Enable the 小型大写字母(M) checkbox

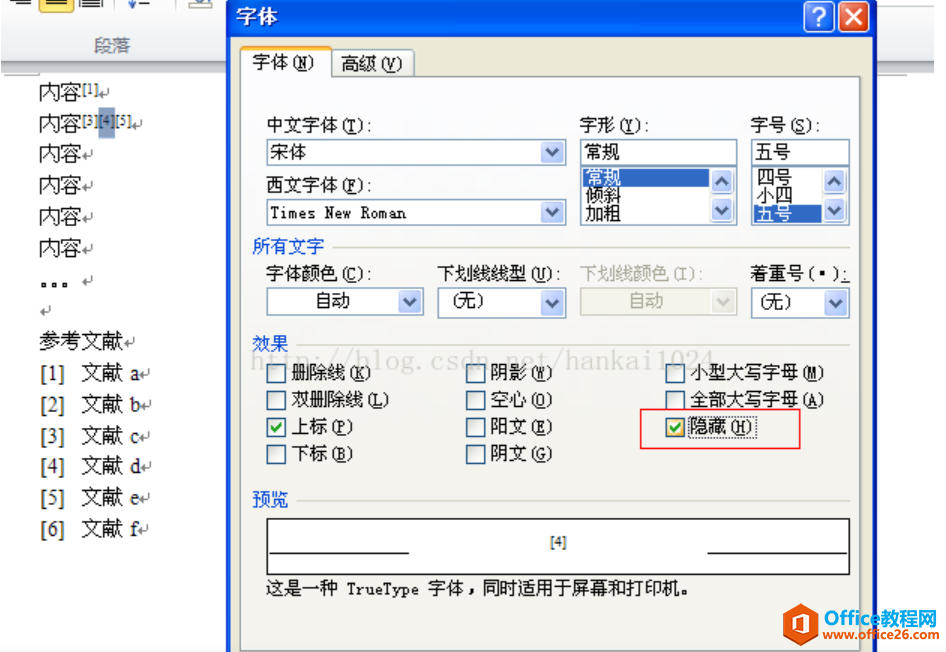675,374
